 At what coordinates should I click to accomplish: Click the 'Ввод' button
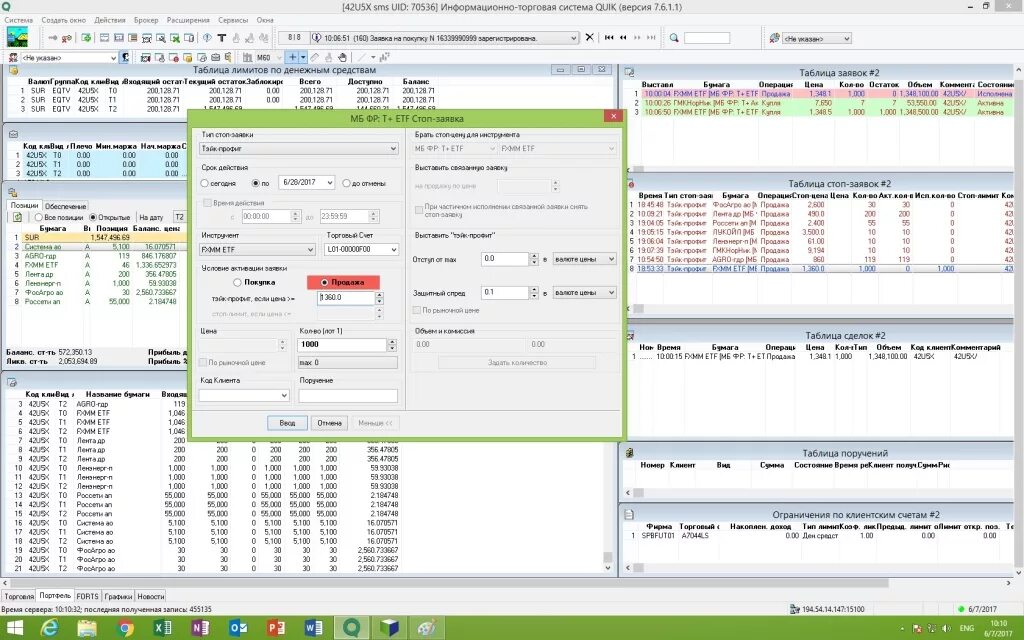[x=287, y=423]
